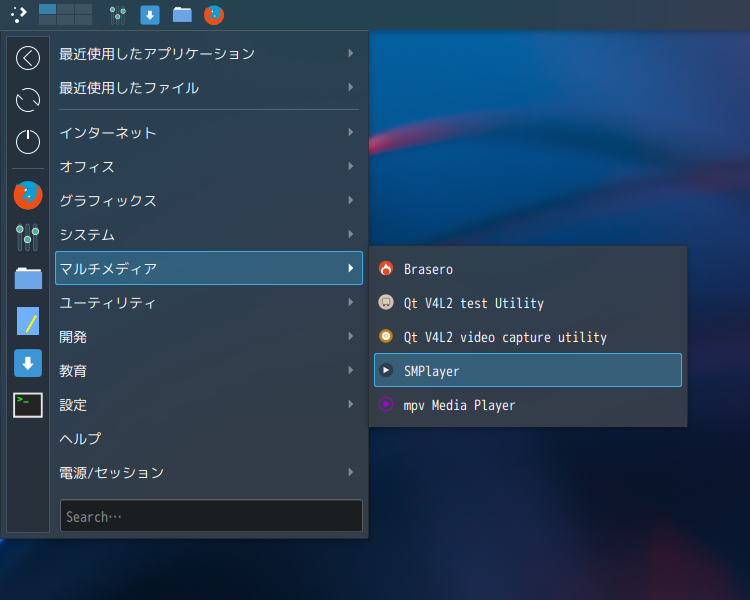Select the マルチメディア category
Image resolution: width=750 pixels, height=600 pixels.
point(209,268)
